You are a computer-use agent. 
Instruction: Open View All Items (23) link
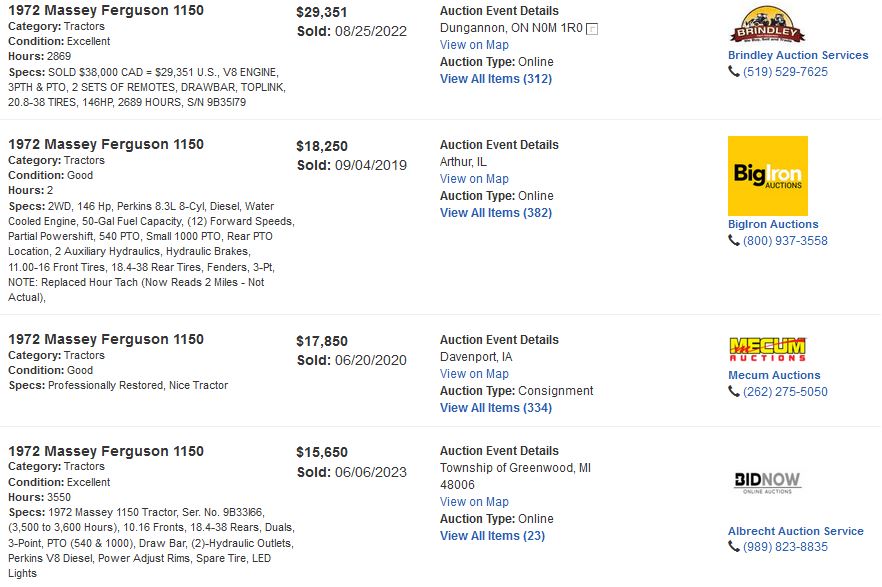492,536
